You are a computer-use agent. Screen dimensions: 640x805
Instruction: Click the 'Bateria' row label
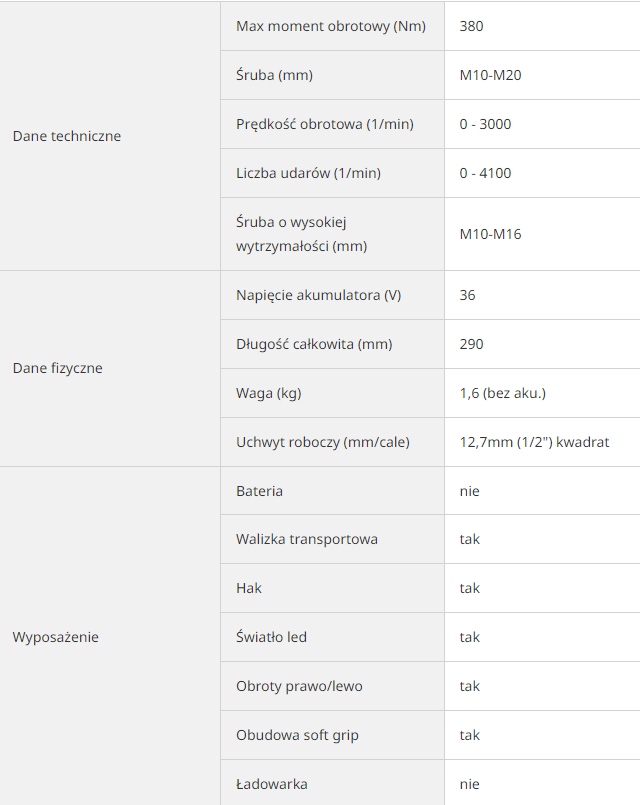(260, 491)
